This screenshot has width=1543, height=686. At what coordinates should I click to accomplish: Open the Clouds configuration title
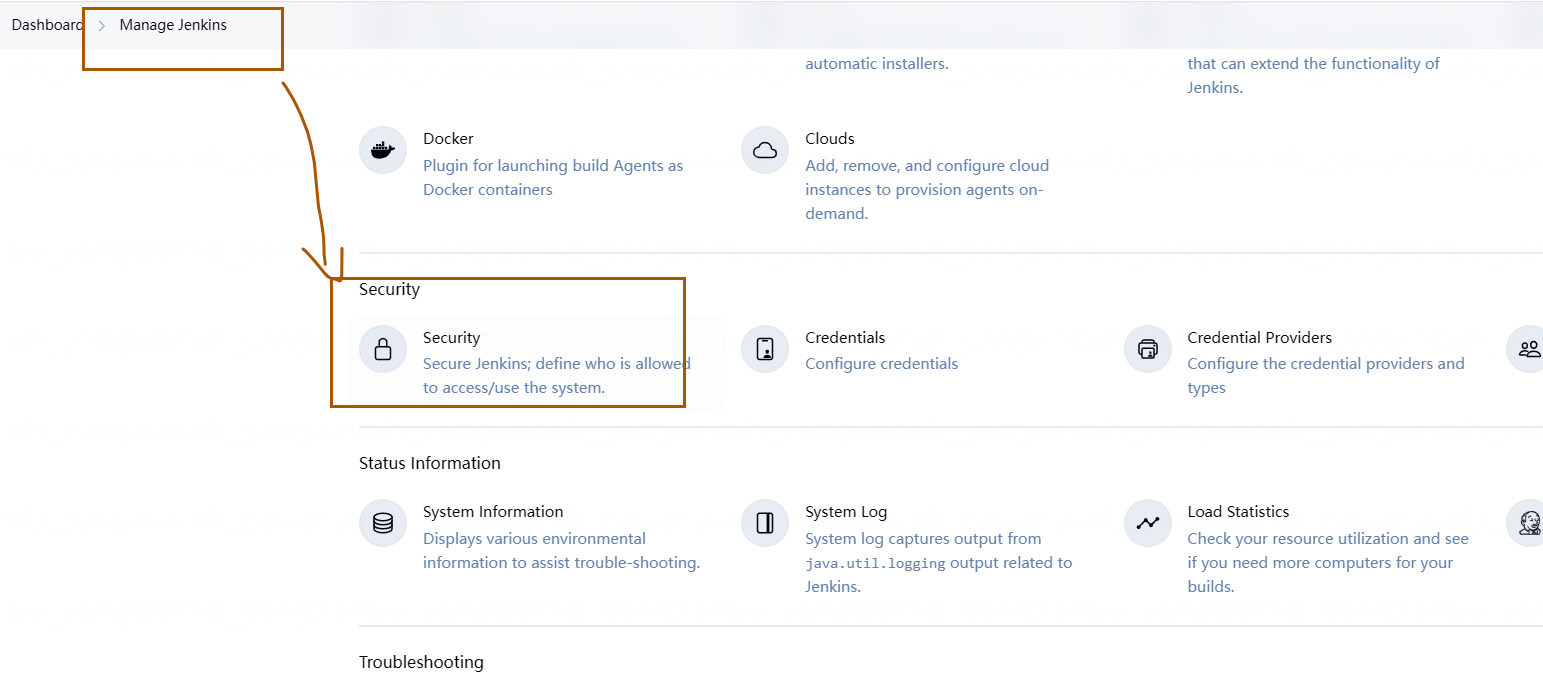pos(830,138)
